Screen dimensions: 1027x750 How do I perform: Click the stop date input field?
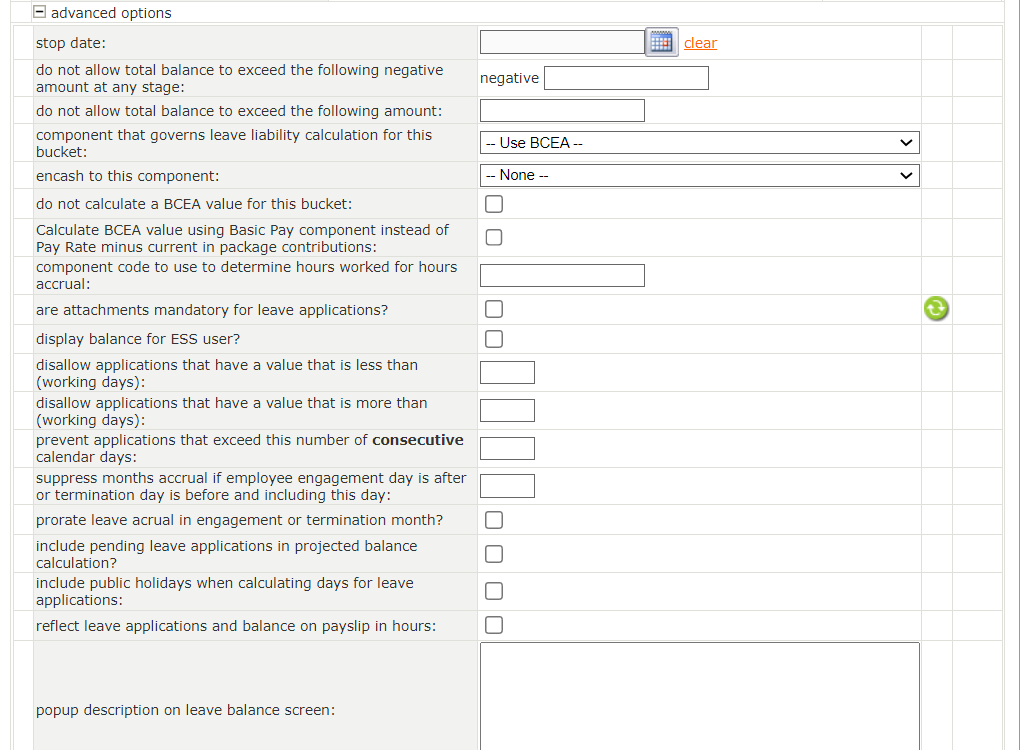[x=562, y=42]
